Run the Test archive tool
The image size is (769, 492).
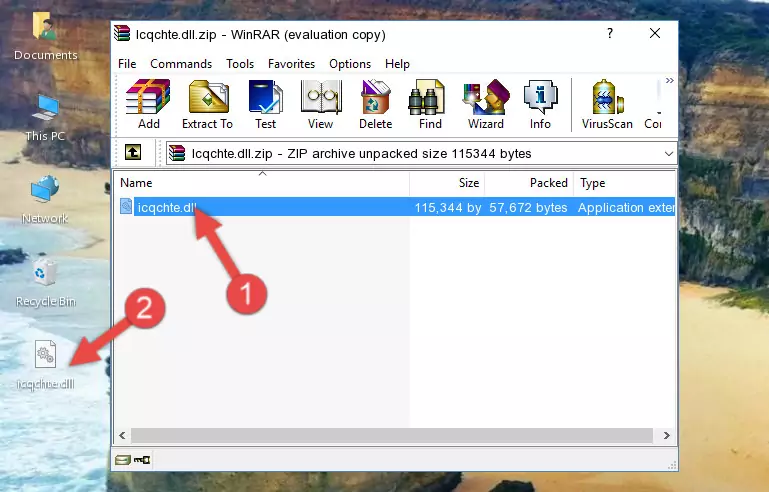(x=265, y=104)
